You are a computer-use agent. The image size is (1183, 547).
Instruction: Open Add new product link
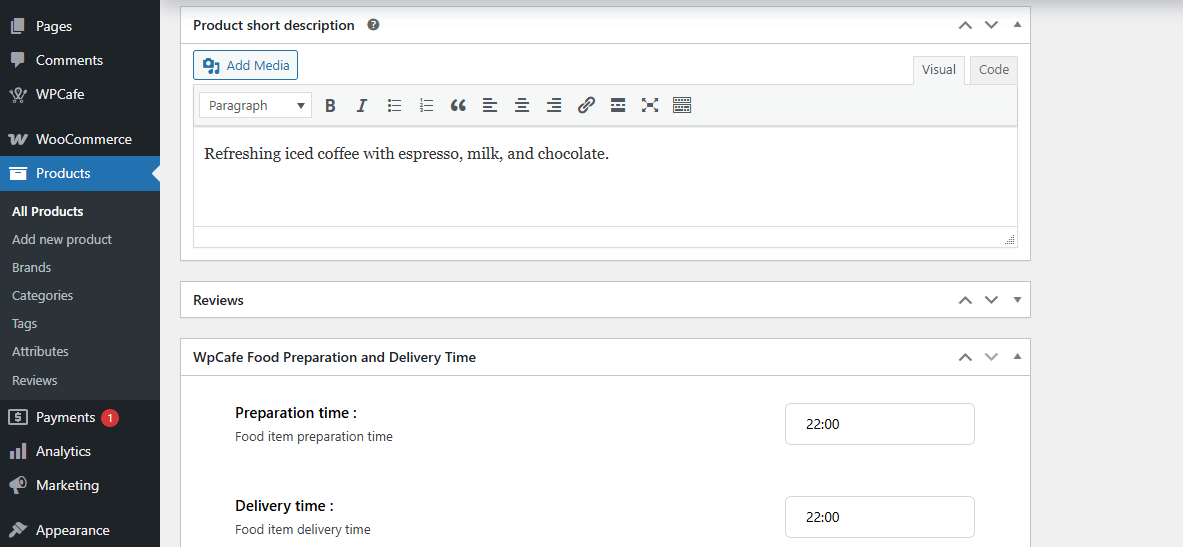click(x=62, y=240)
